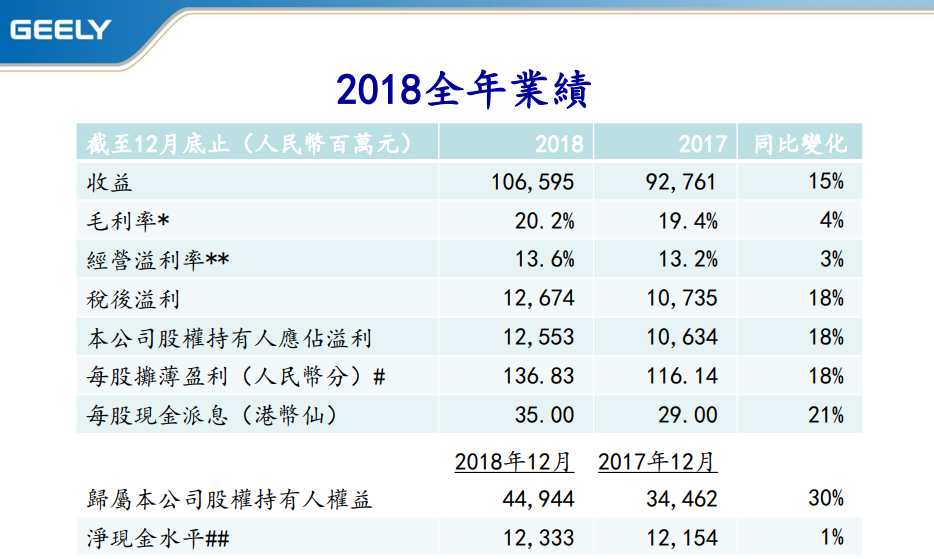Click the 3% change value
Screen dimensions: 934x559
click(832, 259)
